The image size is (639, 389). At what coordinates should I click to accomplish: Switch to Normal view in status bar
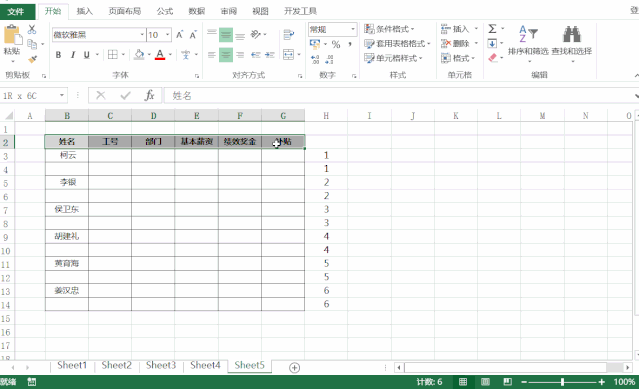click(463, 382)
